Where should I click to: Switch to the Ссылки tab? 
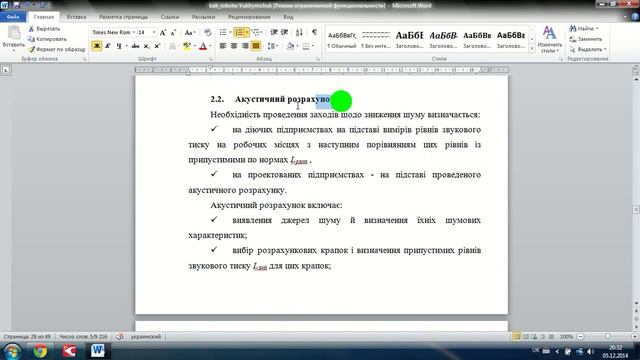[x=170, y=17]
